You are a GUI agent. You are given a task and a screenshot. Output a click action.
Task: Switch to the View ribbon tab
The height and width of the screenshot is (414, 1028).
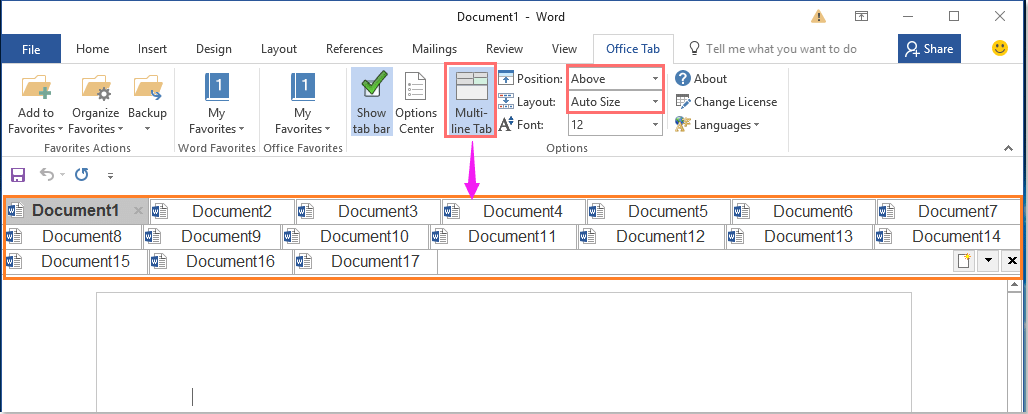[x=564, y=49]
